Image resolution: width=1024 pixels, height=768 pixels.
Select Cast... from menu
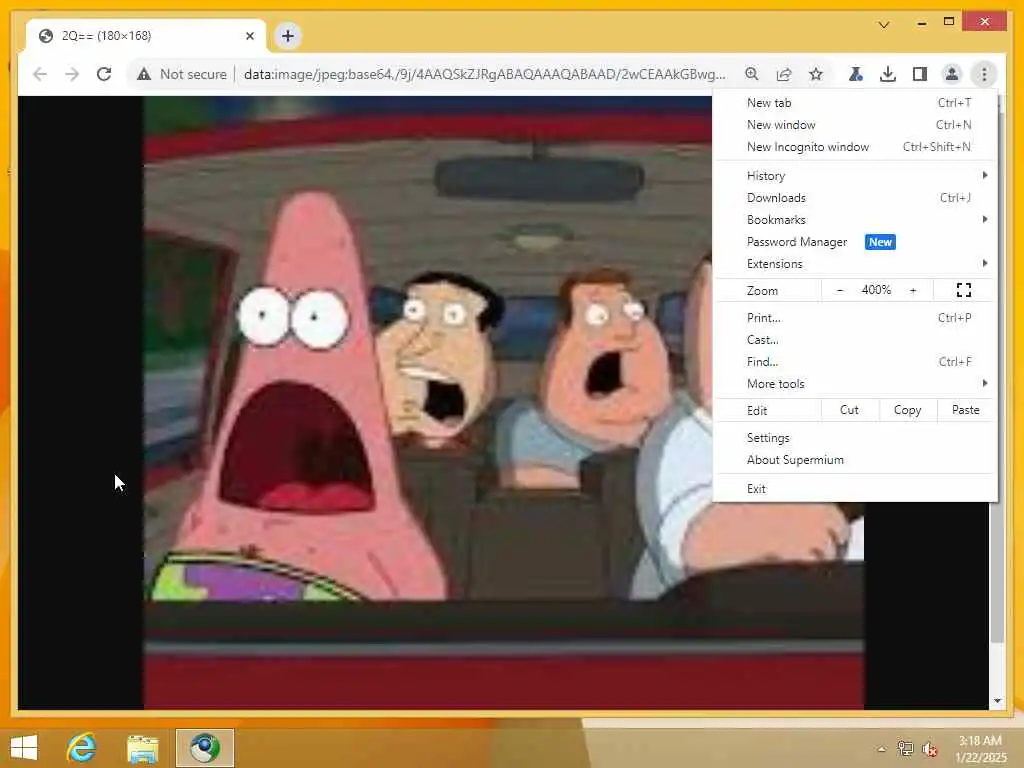856,340
